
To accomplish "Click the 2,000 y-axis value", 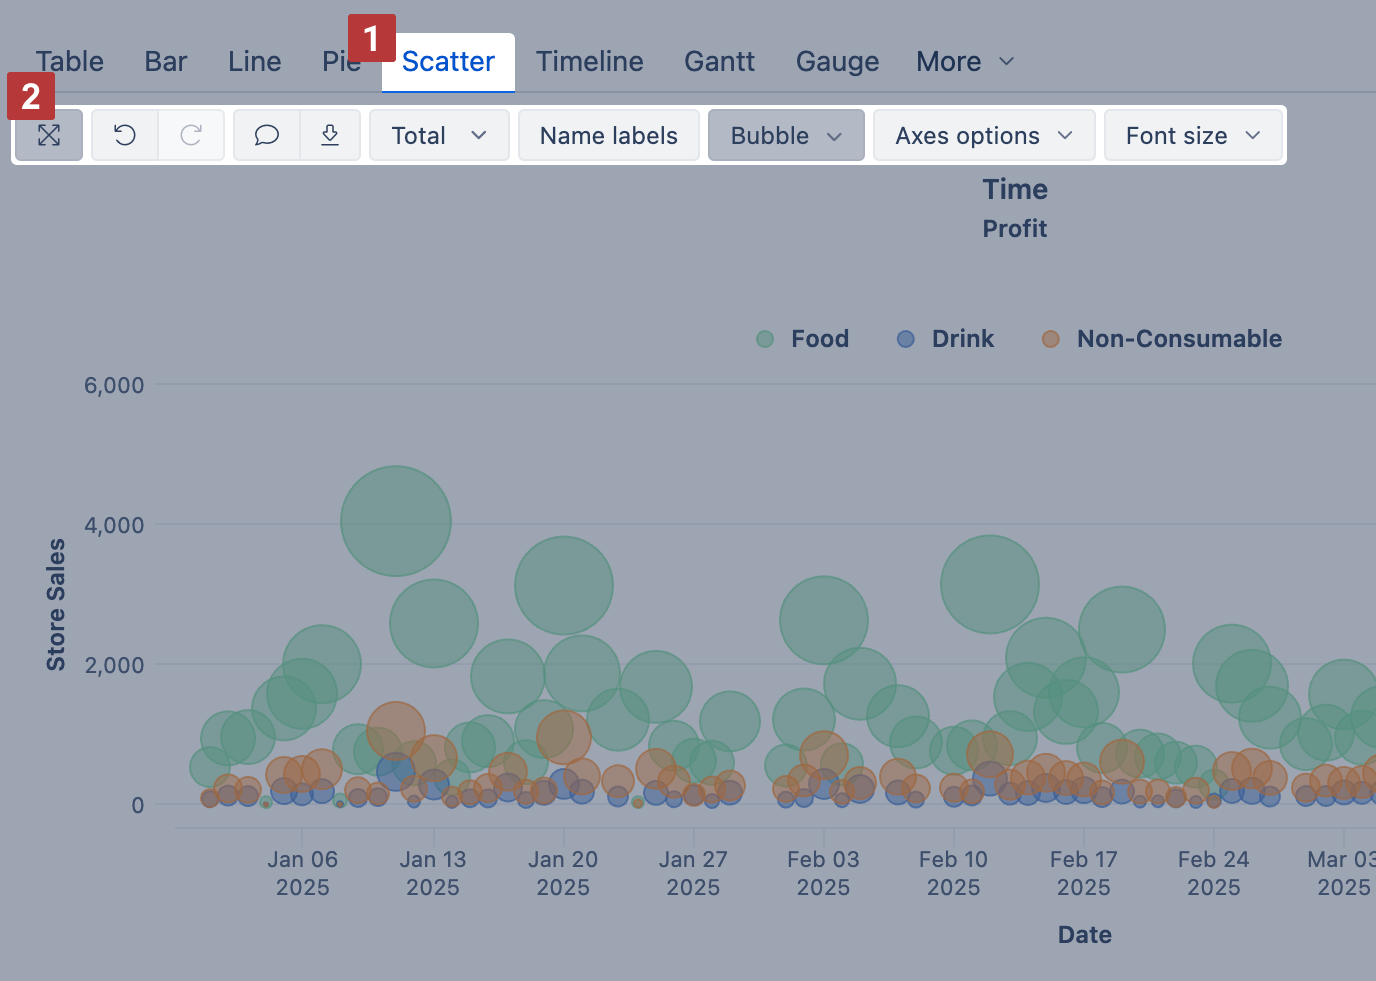I will tap(114, 665).
